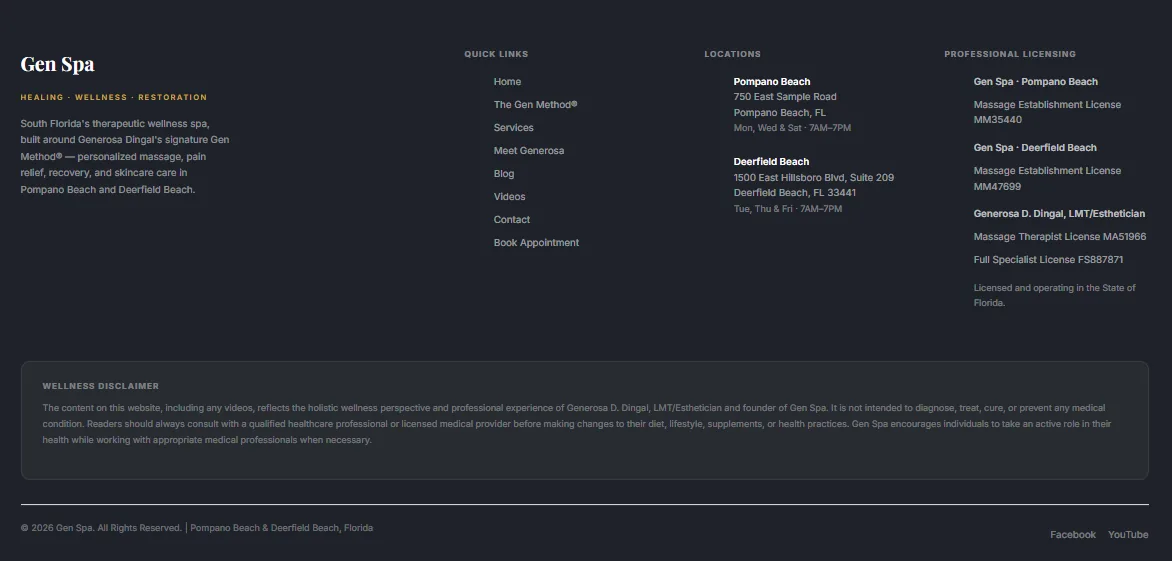Click Gen Spa · Deerfield Beach licensing title
Screen dimensions: 1172x561
pos(1034,148)
